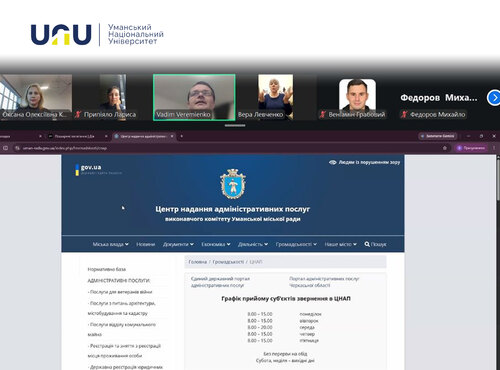
Task: Select Приліпко Лариса's video thumbnail
Action: (113, 97)
